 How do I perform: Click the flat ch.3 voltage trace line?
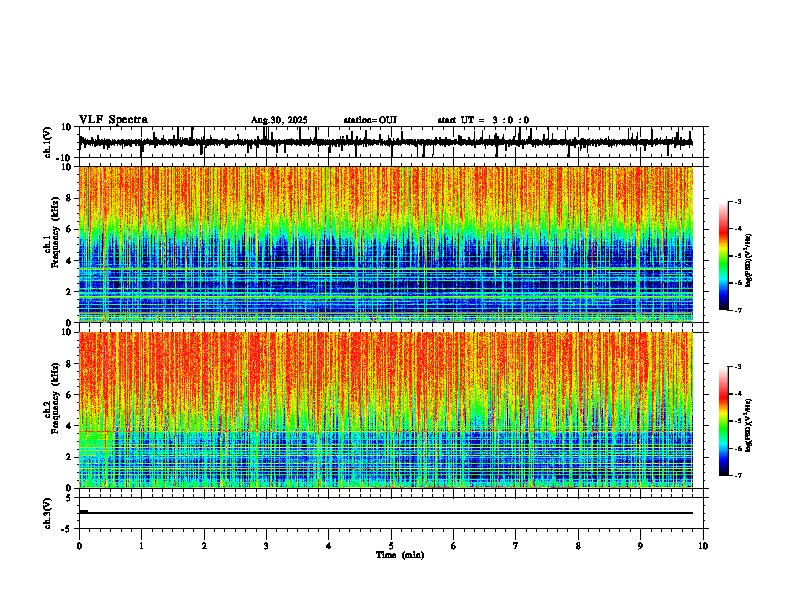coord(386,513)
